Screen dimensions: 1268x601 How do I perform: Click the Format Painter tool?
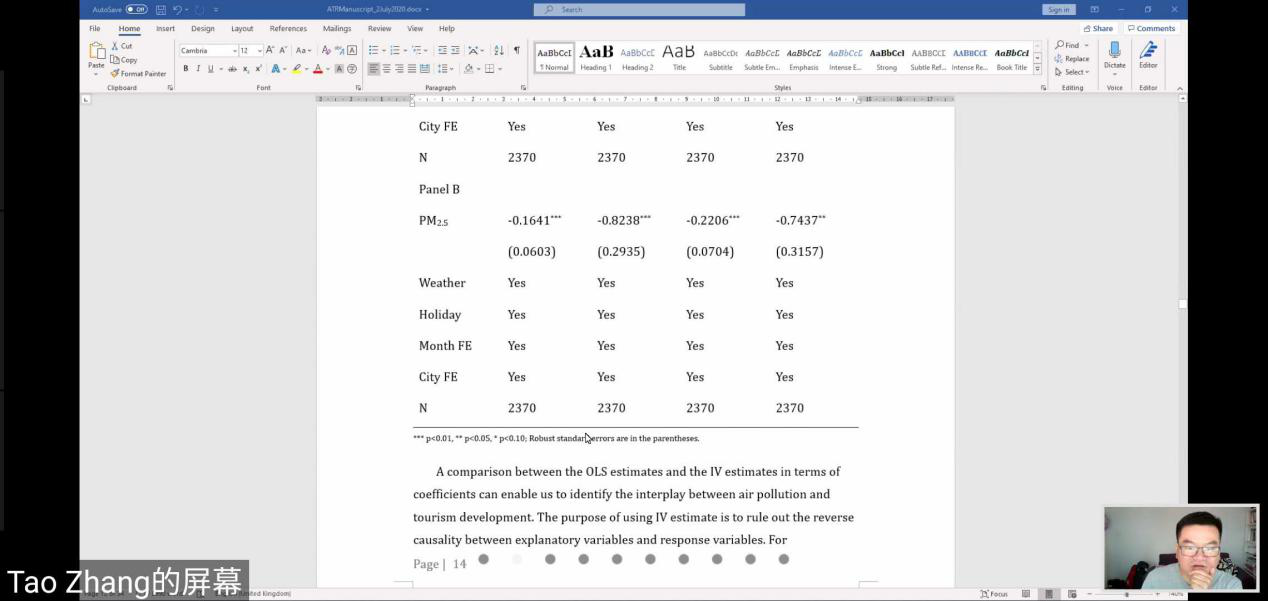click(x=139, y=73)
